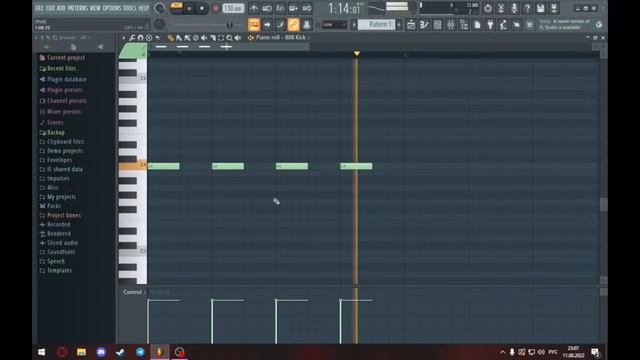Open the piano roll wrench tools icon
The image size is (640, 360).
point(132,38)
